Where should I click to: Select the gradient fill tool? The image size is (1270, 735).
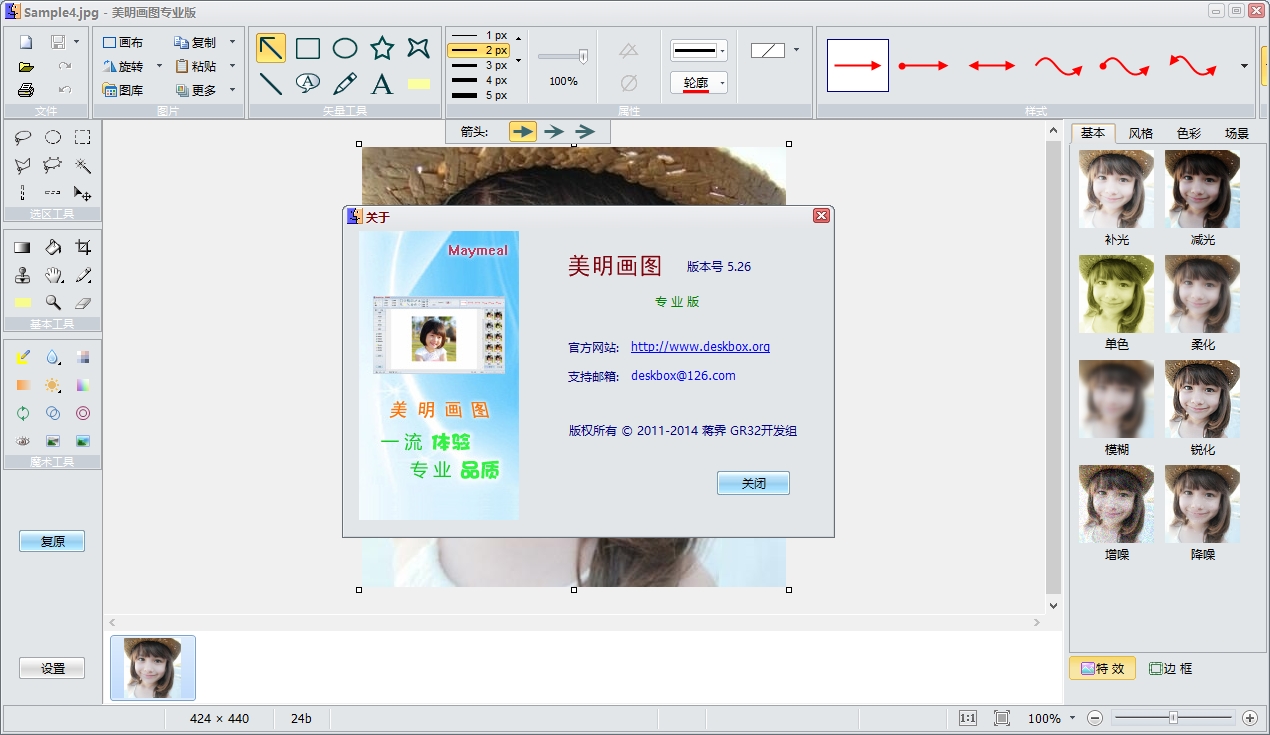(x=23, y=247)
